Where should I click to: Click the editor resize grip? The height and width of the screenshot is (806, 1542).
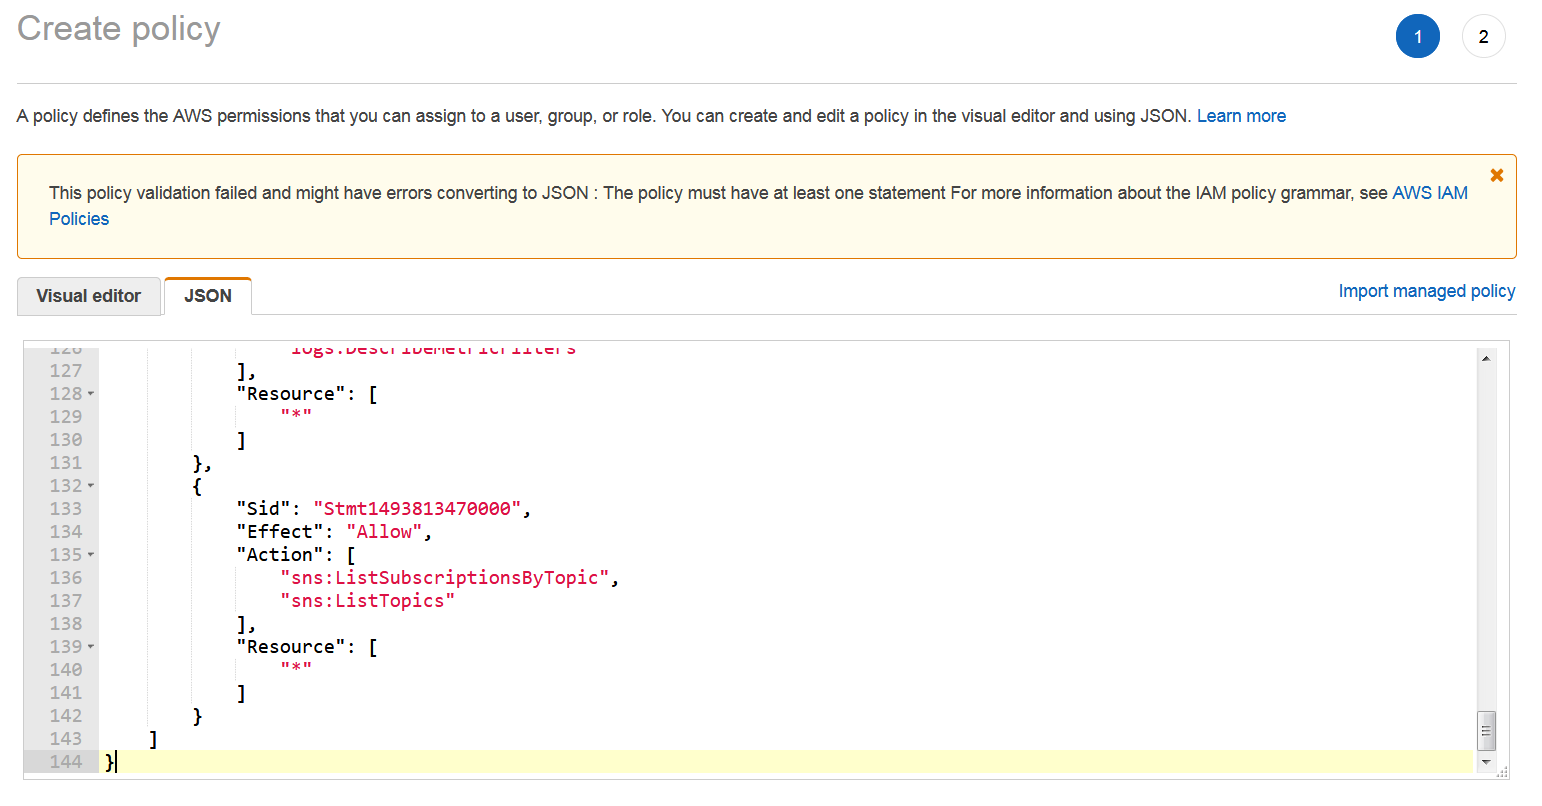point(1500,773)
